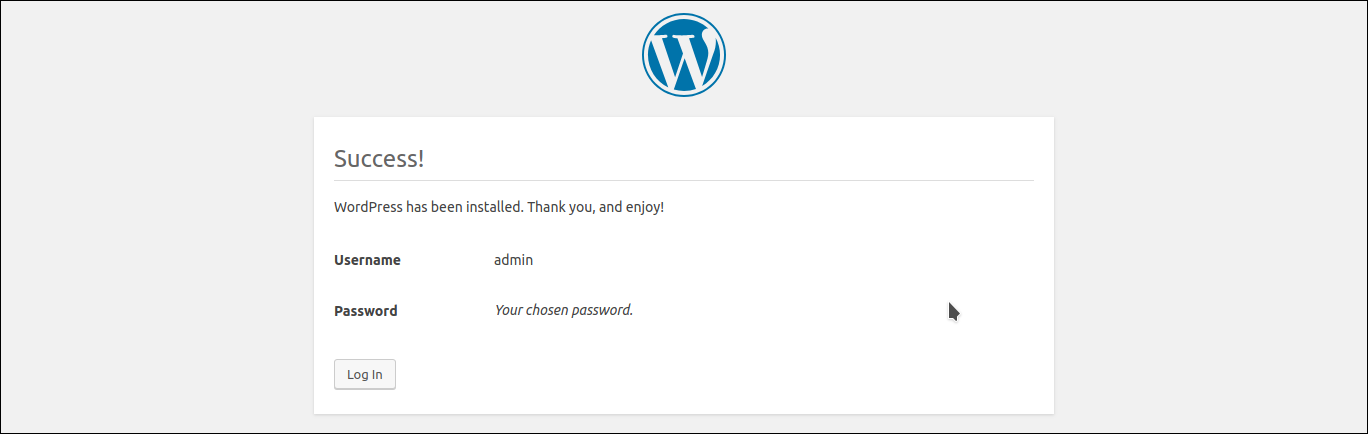Click the word 'Your' in password note
This screenshot has height=434, width=1368.
508,310
